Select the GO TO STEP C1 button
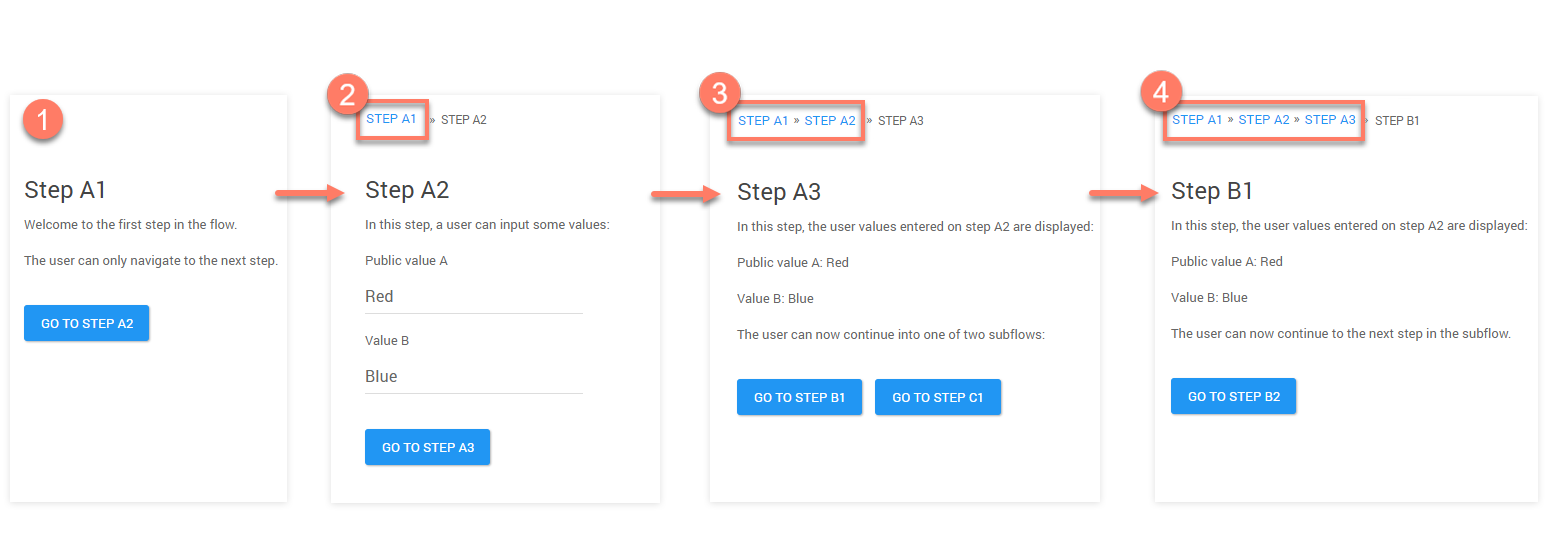The image size is (1550, 550). (x=937, y=397)
